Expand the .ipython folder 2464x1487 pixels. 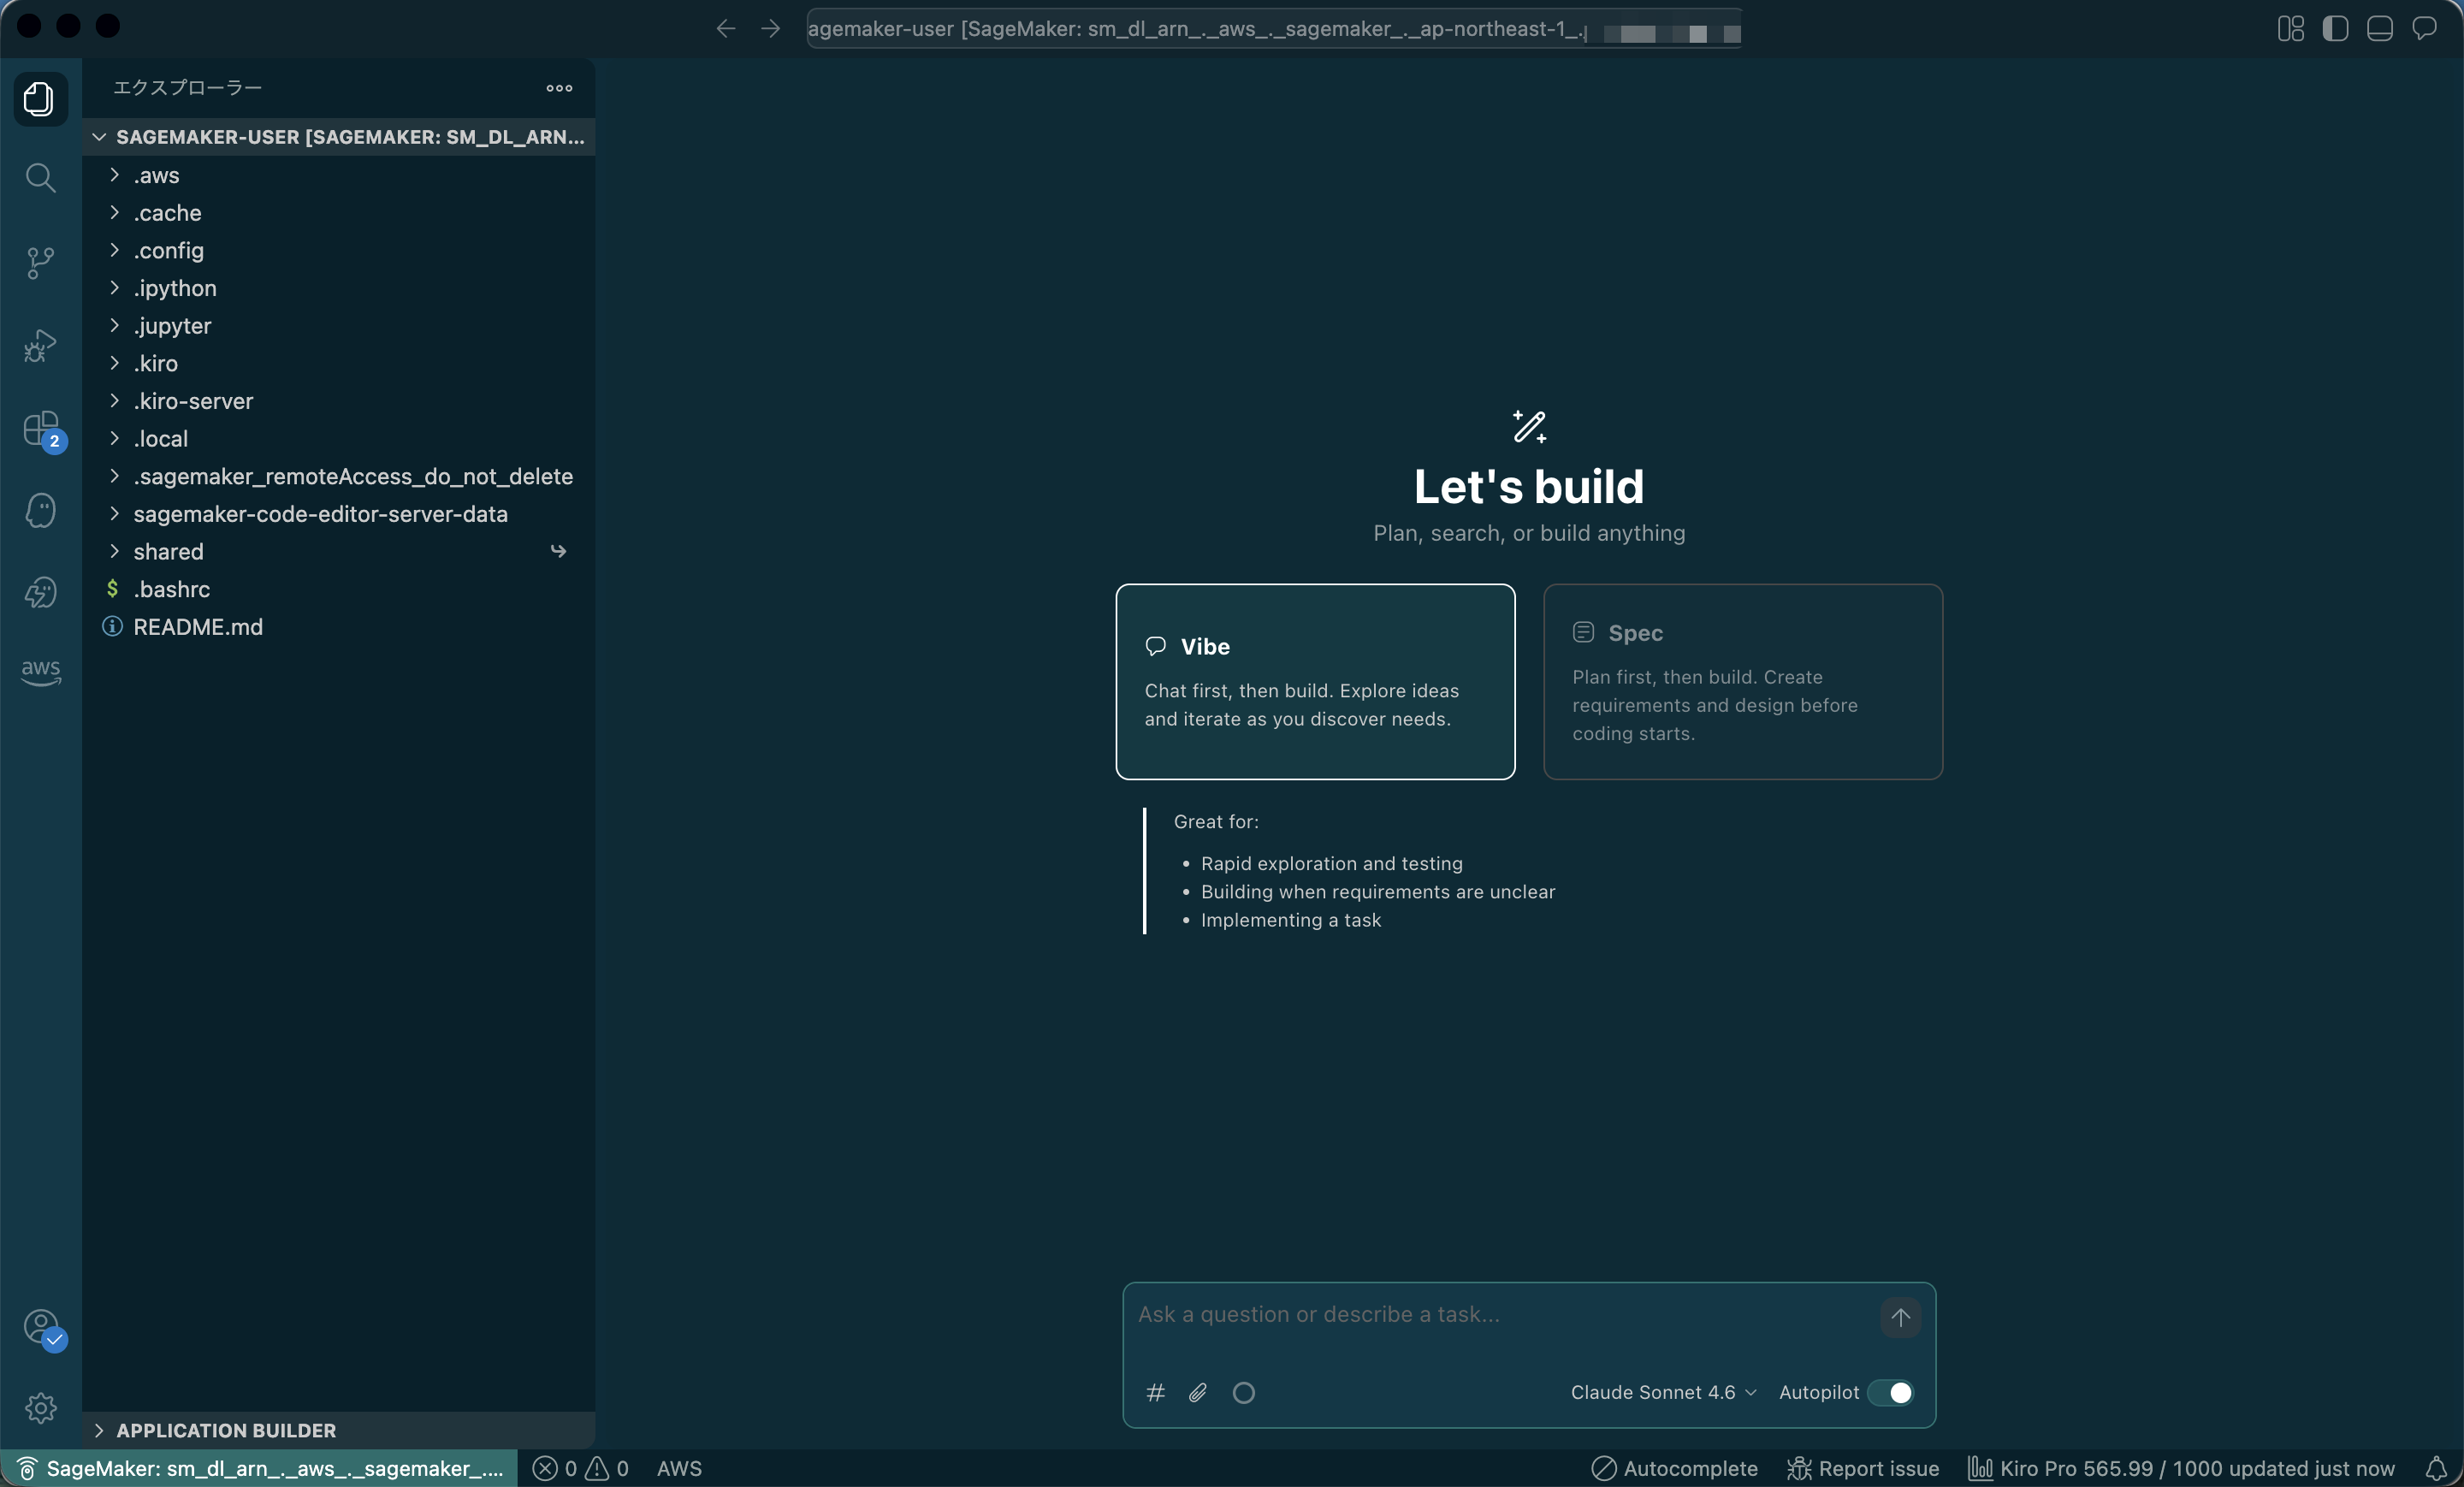pyautogui.click(x=338, y=288)
